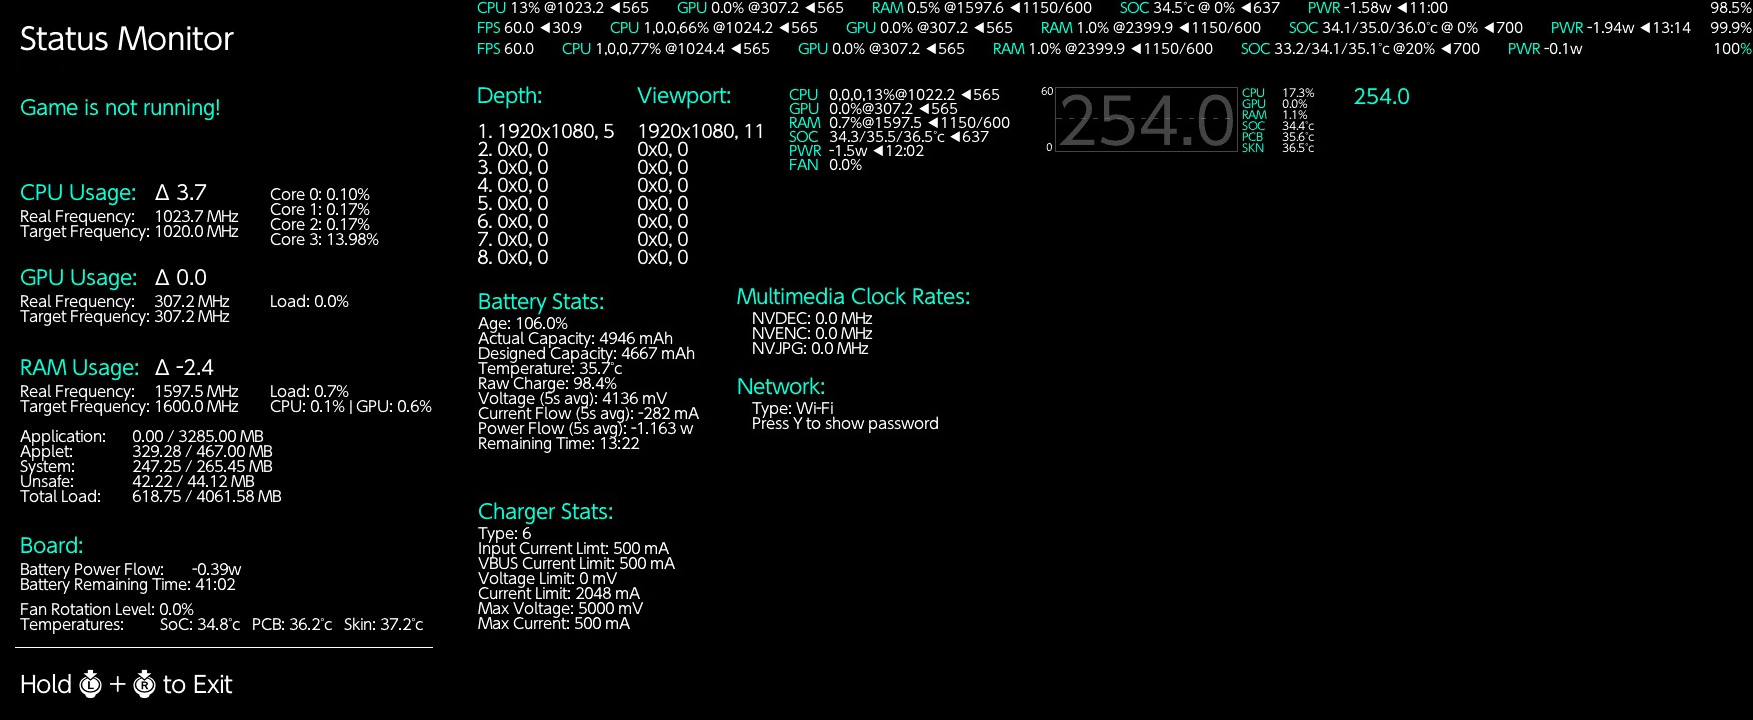Screen dimensions: 1753x720
Task: Select 'NVJPG: 0.0 MHz' line
Action: pyautogui.click(x=810, y=348)
